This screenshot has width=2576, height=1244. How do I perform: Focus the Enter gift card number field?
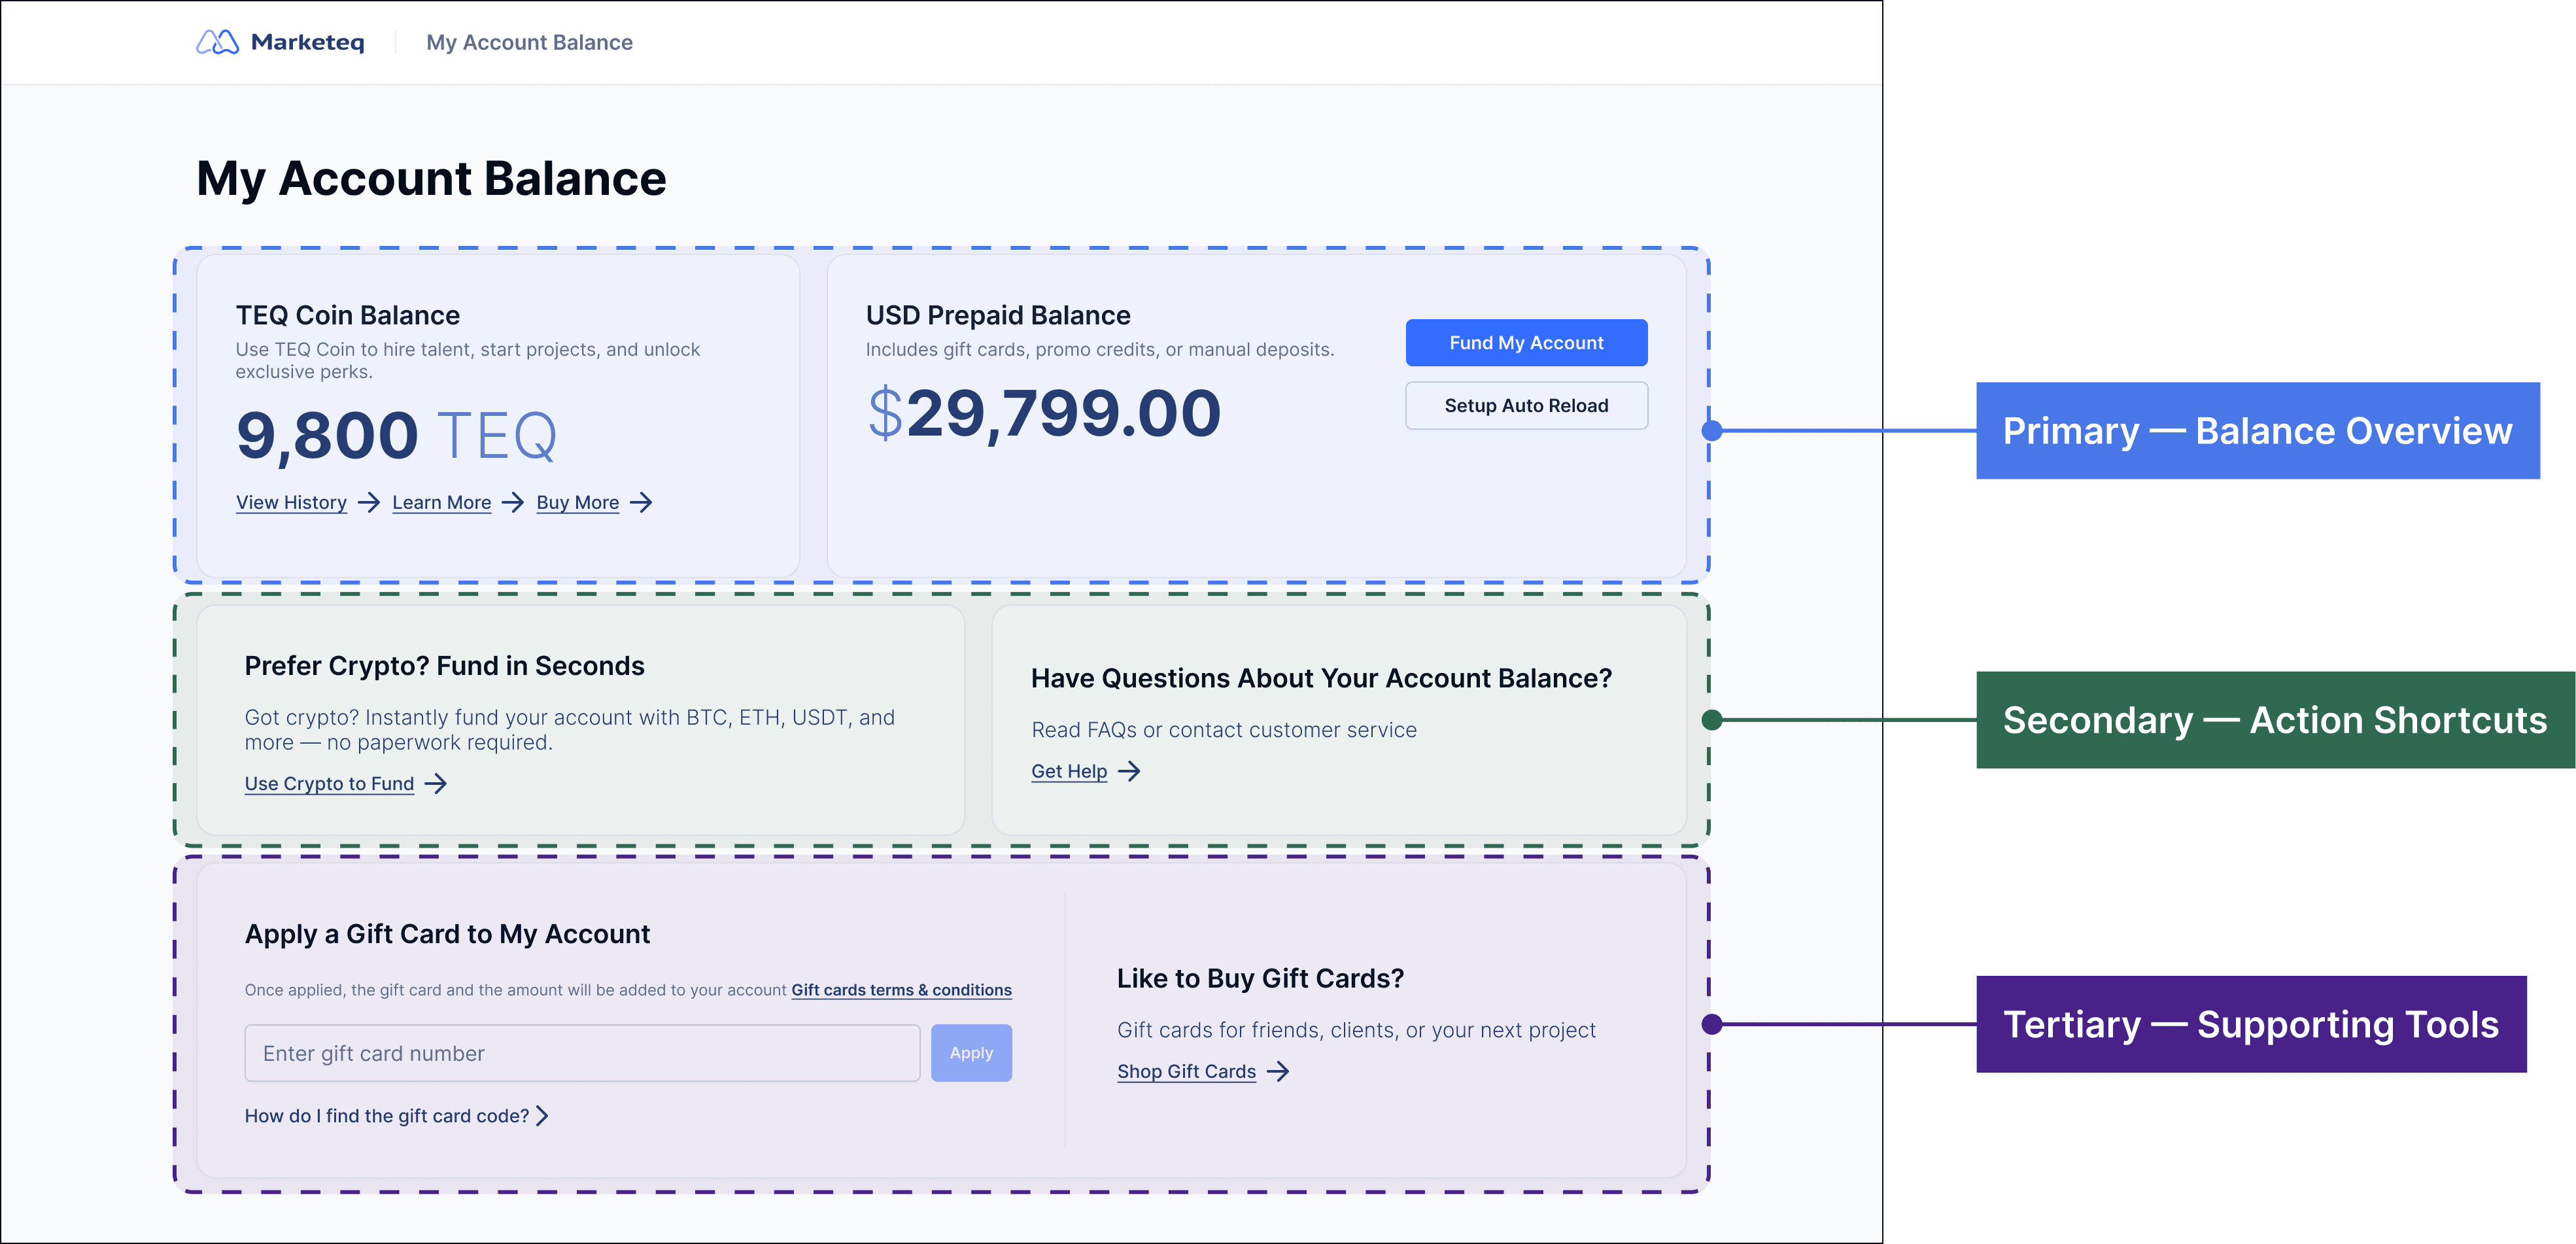(582, 1053)
